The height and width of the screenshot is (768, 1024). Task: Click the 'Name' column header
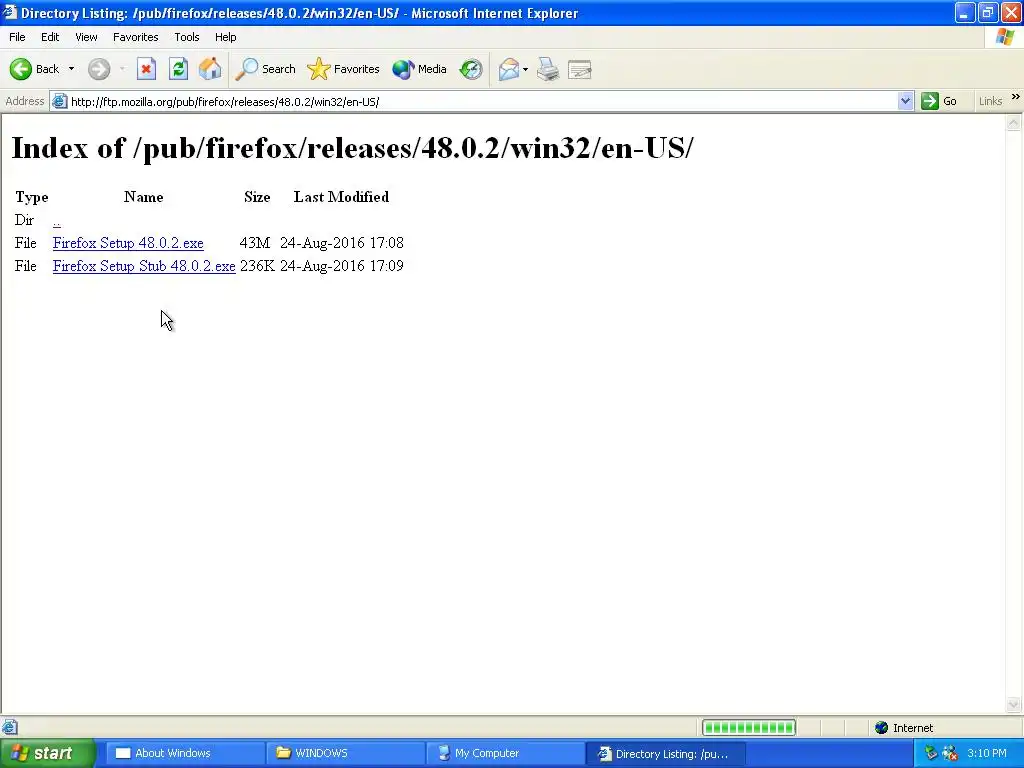(144, 197)
